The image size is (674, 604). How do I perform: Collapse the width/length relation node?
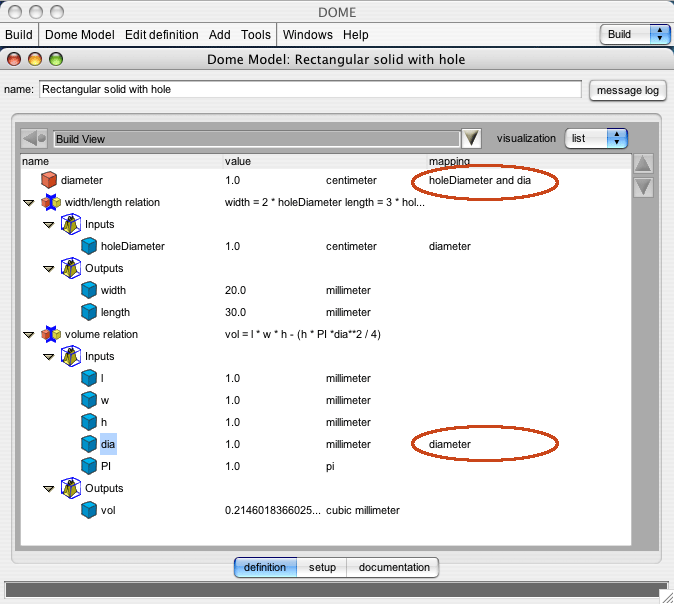click(x=29, y=202)
